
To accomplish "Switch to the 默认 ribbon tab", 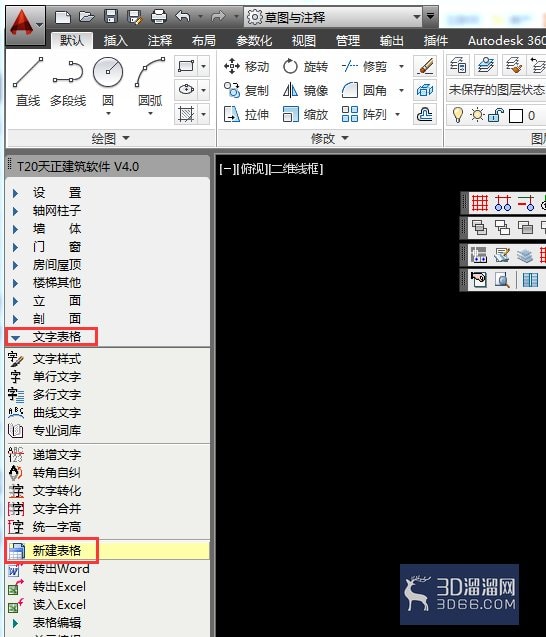I will coord(72,40).
